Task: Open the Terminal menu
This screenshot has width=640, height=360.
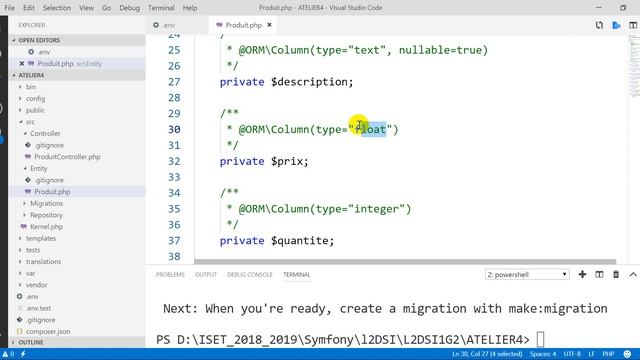Action: 161,7
